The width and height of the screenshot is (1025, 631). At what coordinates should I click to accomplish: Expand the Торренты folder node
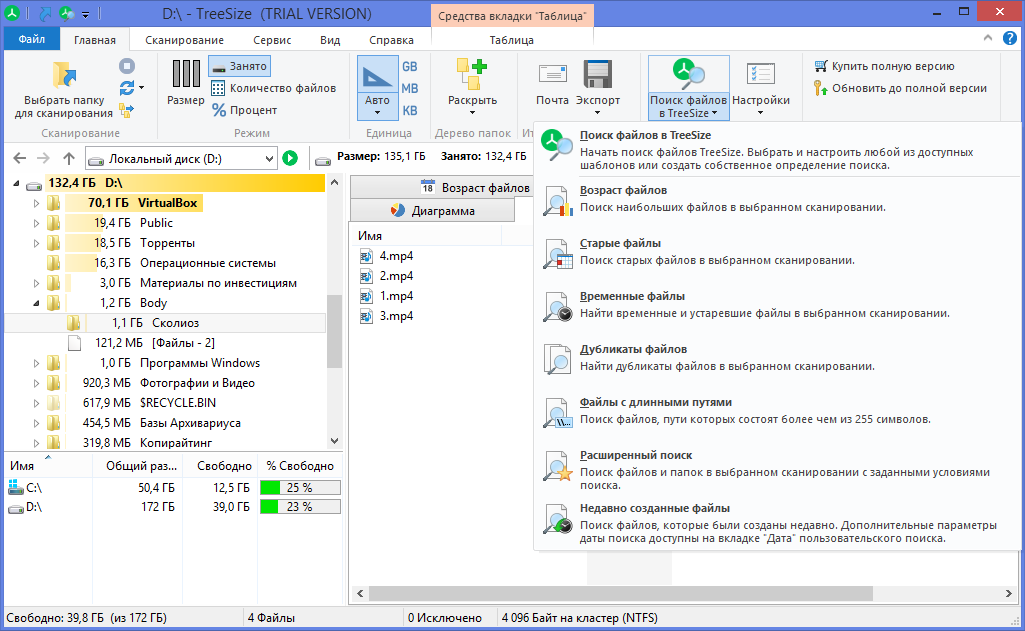tap(37, 243)
